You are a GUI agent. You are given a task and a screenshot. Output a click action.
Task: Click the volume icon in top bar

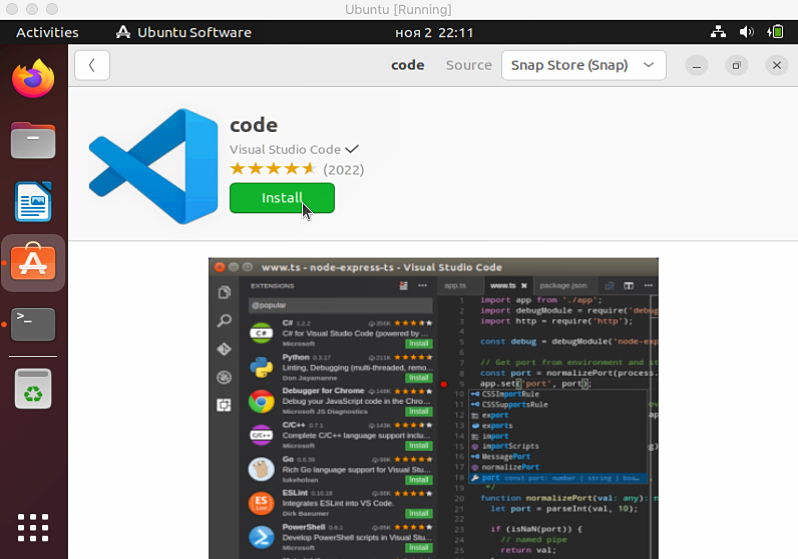pyautogui.click(x=746, y=32)
